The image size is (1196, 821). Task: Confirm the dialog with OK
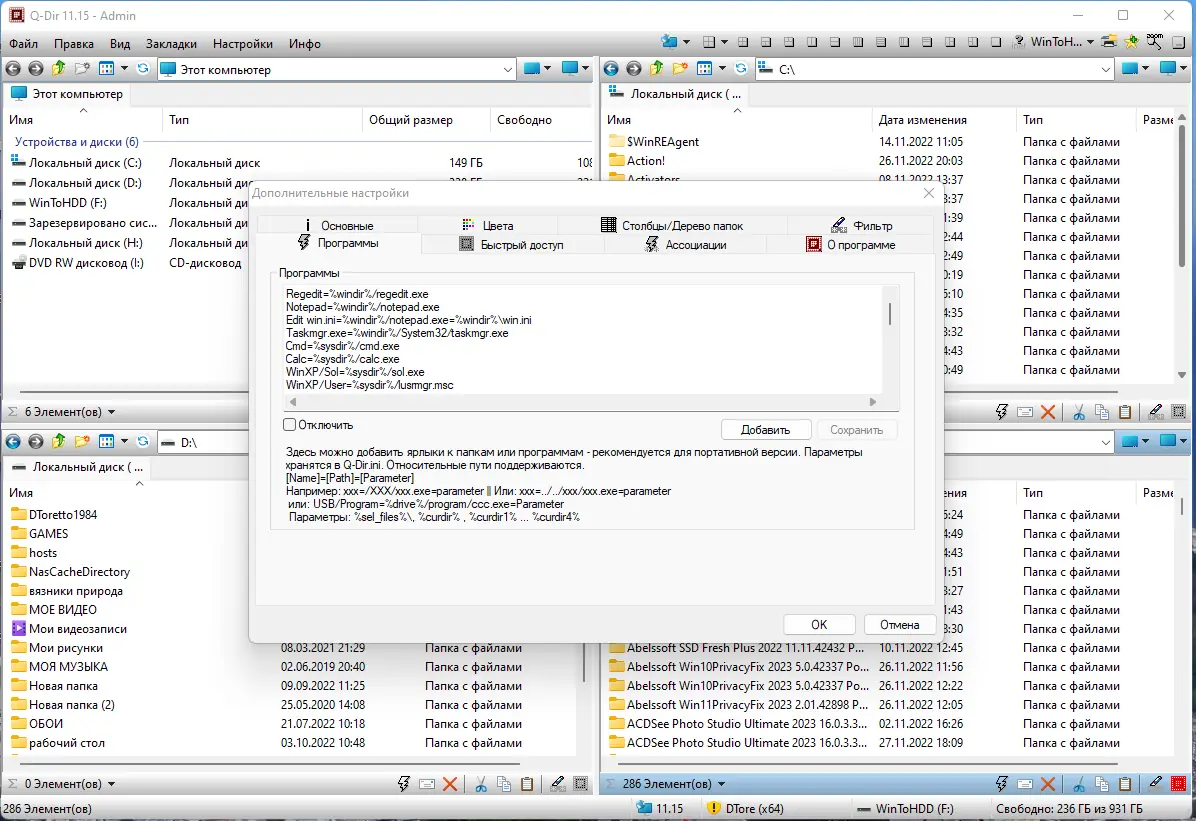click(x=818, y=624)
